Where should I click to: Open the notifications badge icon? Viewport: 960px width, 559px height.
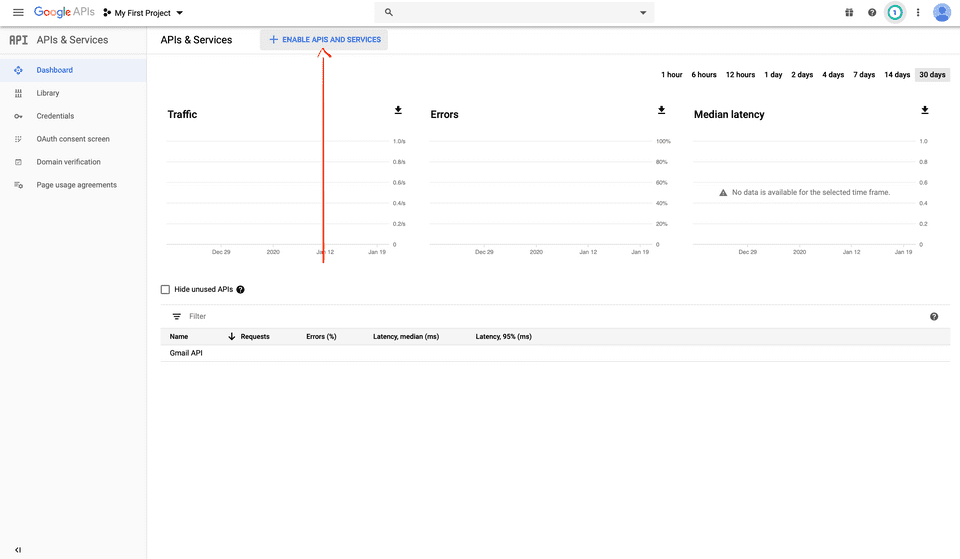pyautogui.click(x=894, y=12)
